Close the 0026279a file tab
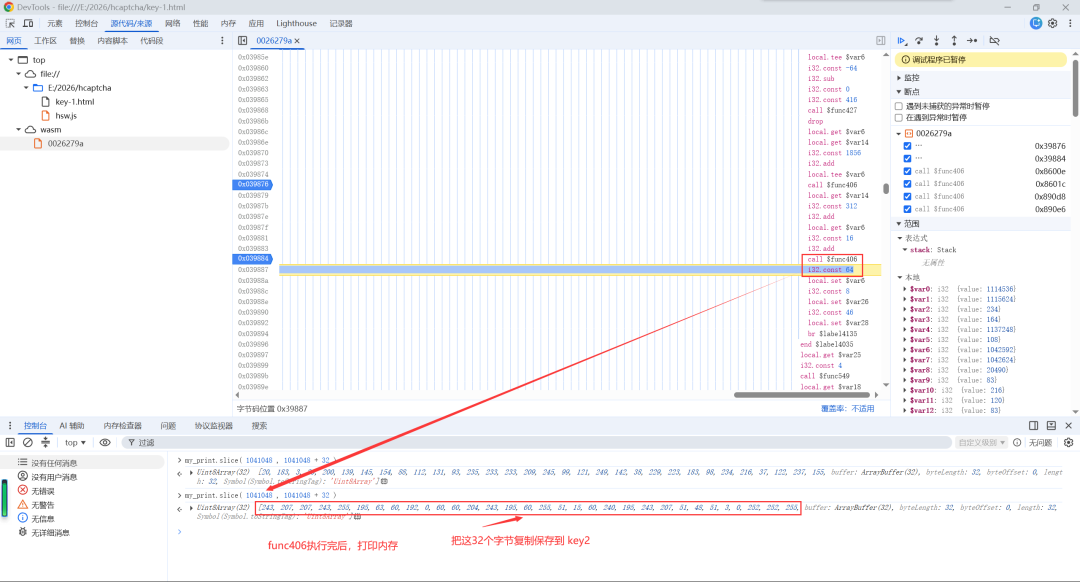Image resolution: width=1080 pixels, height=582 pixels. click(297, 41)
